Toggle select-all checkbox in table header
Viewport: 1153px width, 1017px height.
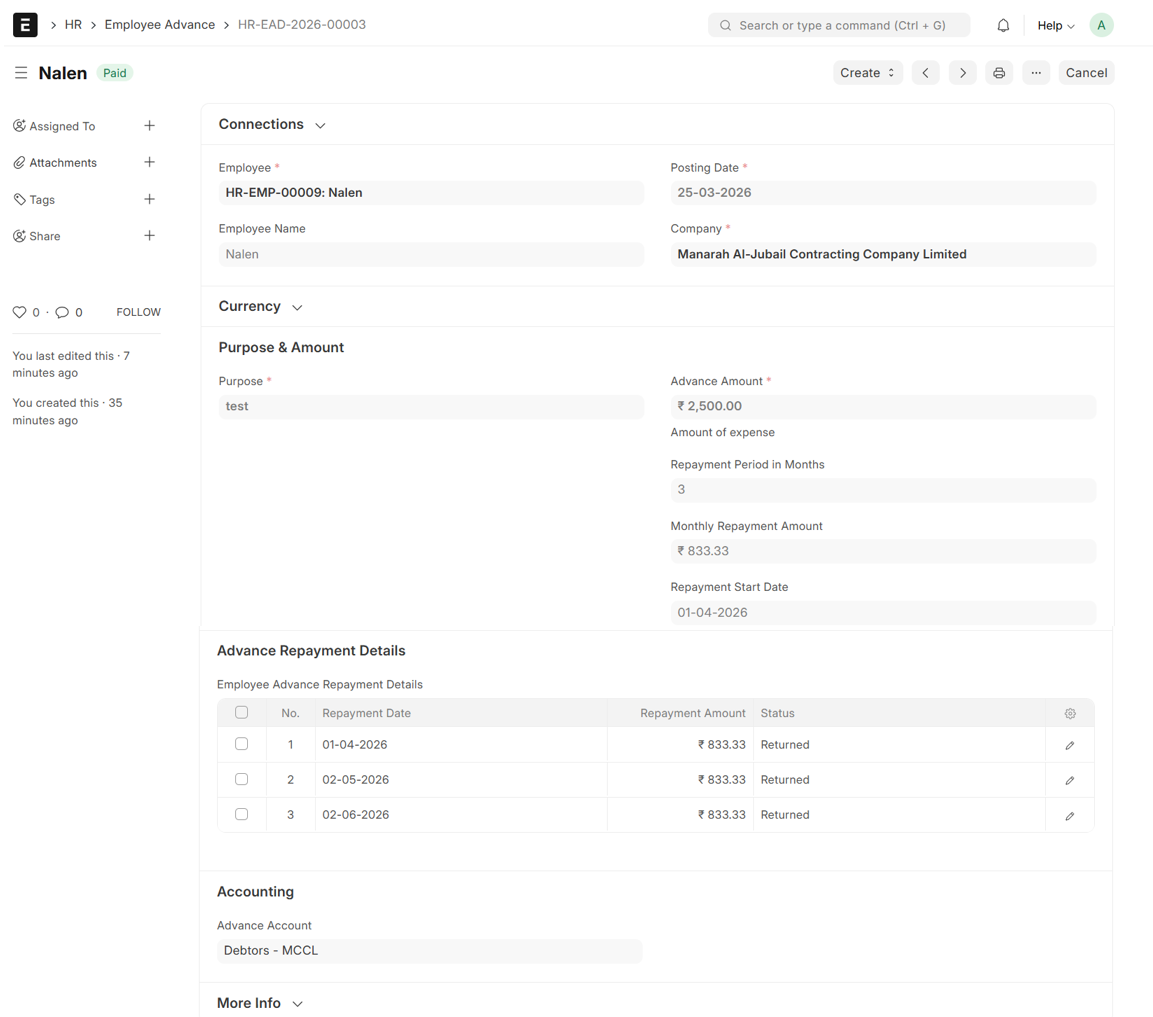pos(241,713)
